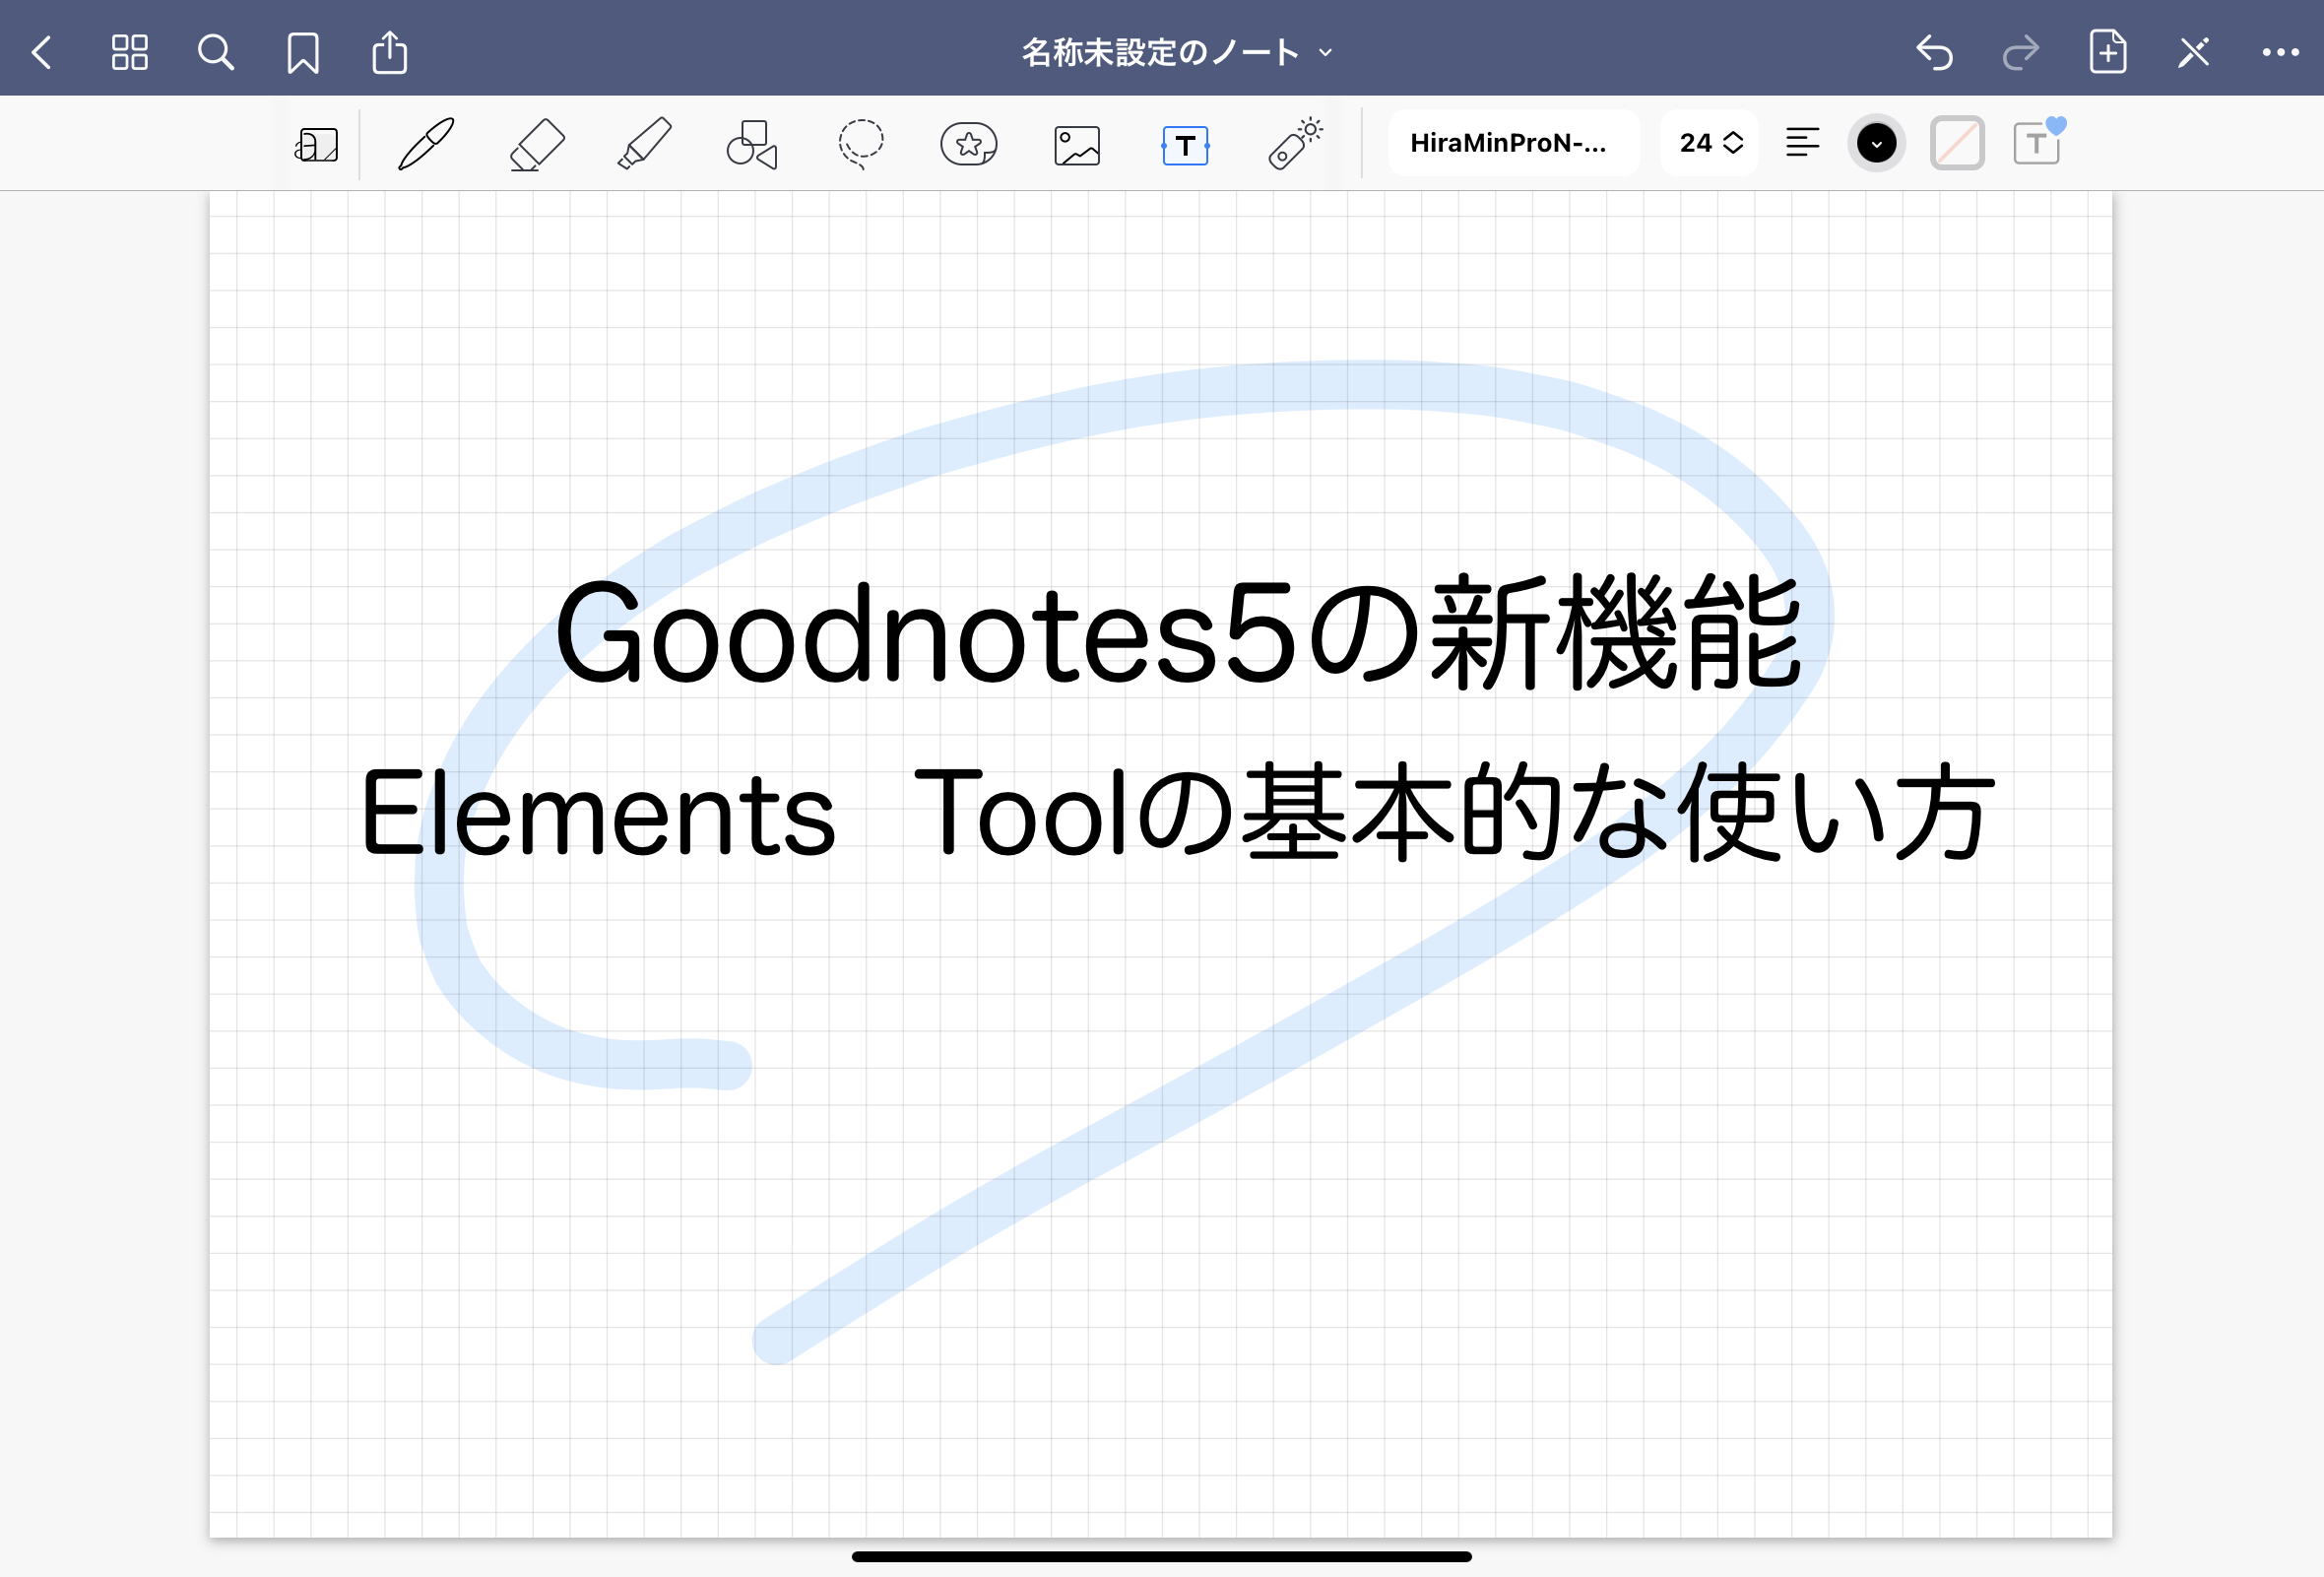Open the text box background style swatch

click(1957, 144)
